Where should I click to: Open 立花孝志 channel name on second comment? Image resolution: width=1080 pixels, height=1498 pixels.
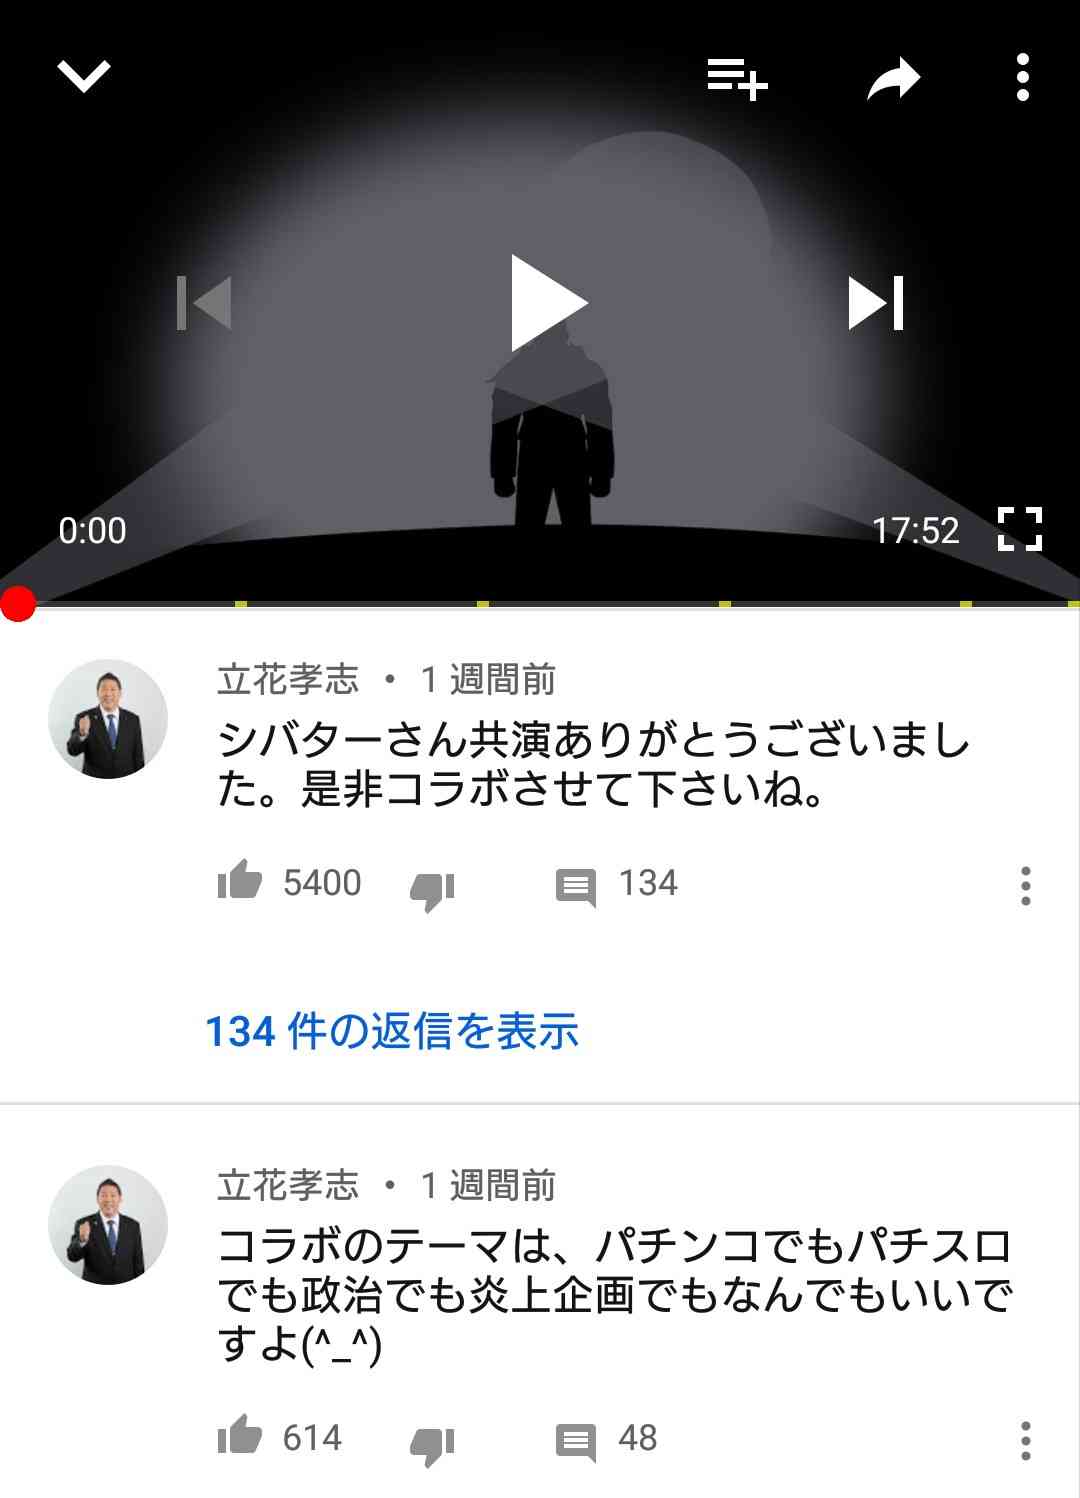click(x=288, y=1186)
